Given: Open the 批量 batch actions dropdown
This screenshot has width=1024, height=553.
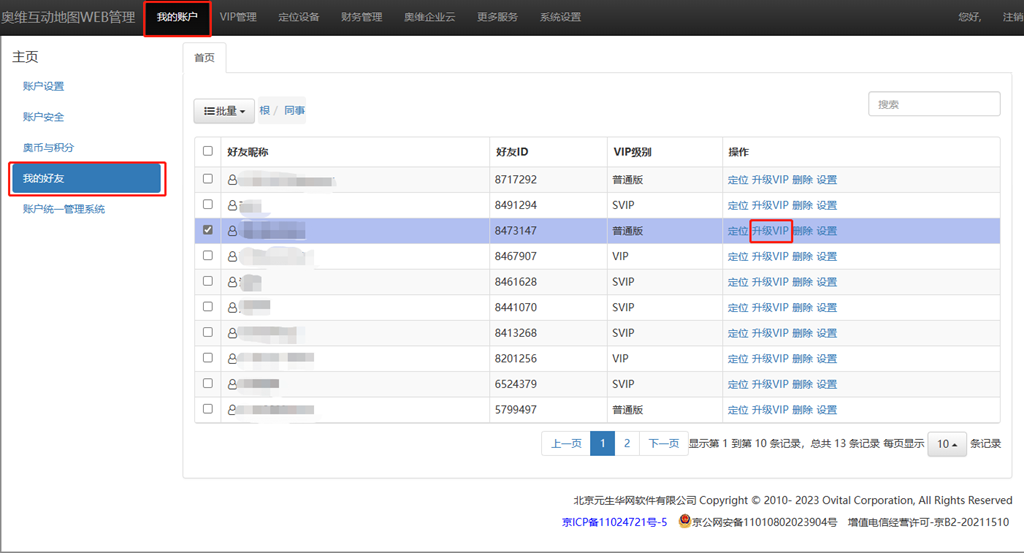Looking at the screenshot, I should pyautogui.click(x=224, y=111).
